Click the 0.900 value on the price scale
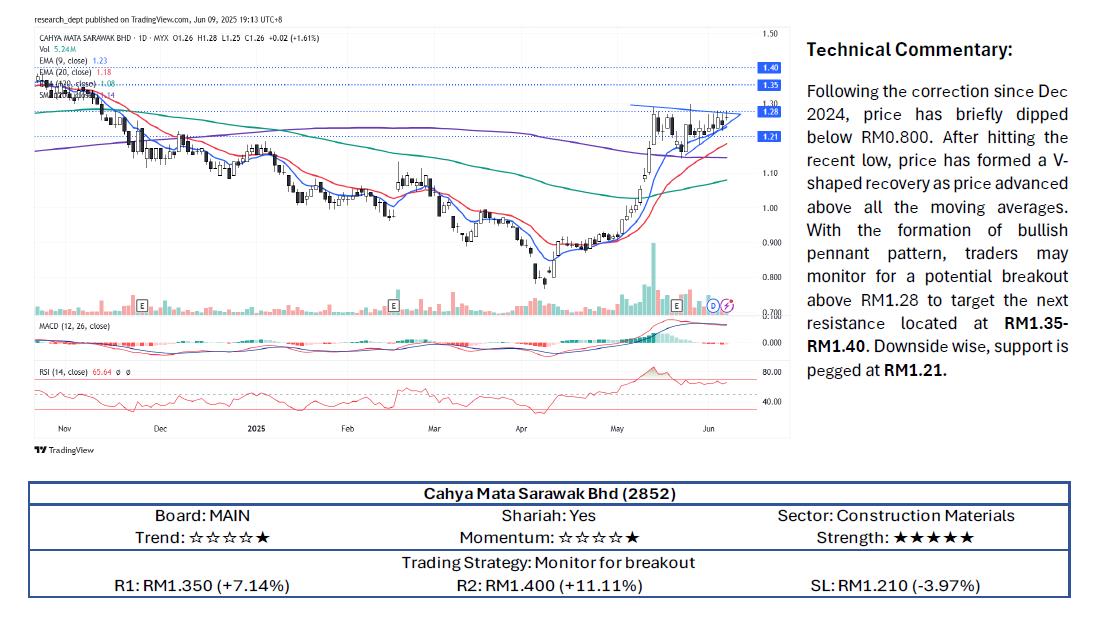This screenshot has height=624, width=1114. tap(772, 242)
